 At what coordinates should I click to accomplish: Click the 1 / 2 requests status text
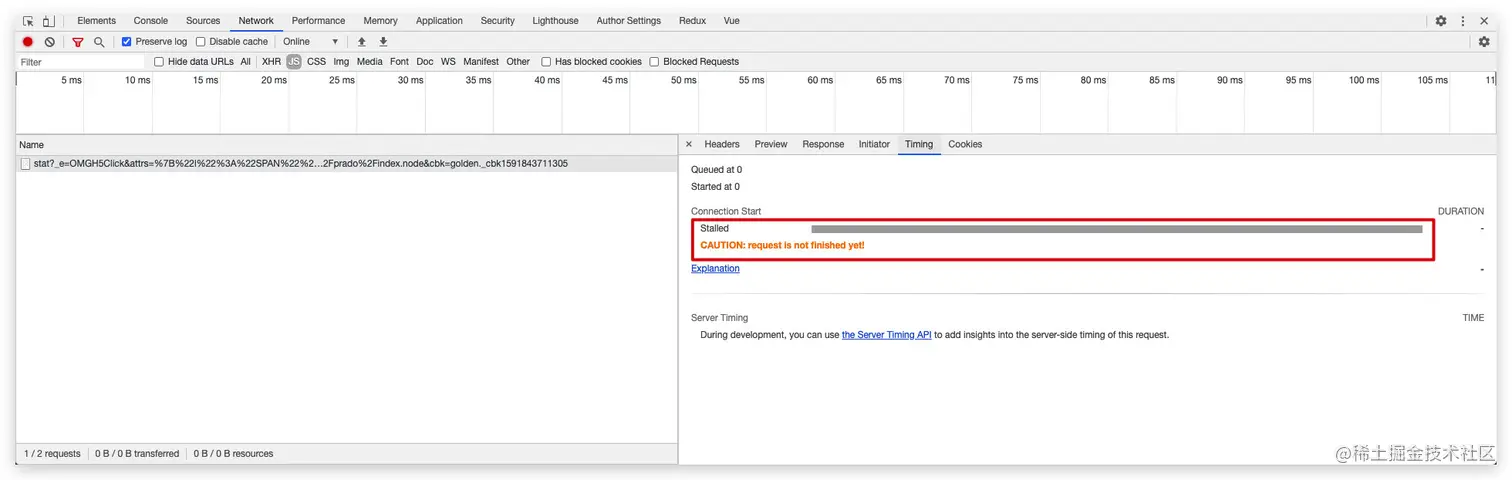coord(52,454)
